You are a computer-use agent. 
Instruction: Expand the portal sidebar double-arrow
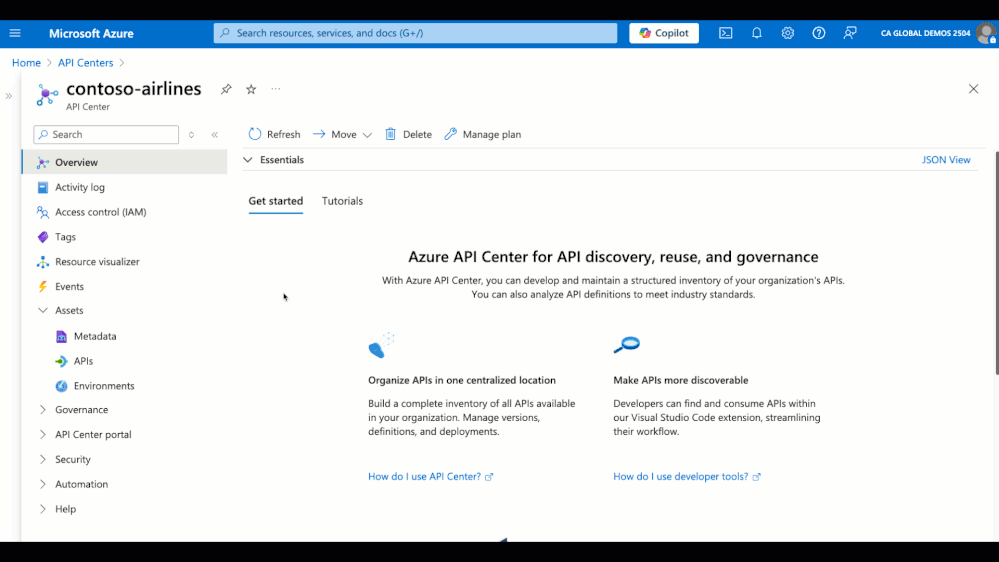tap(9, 96)
